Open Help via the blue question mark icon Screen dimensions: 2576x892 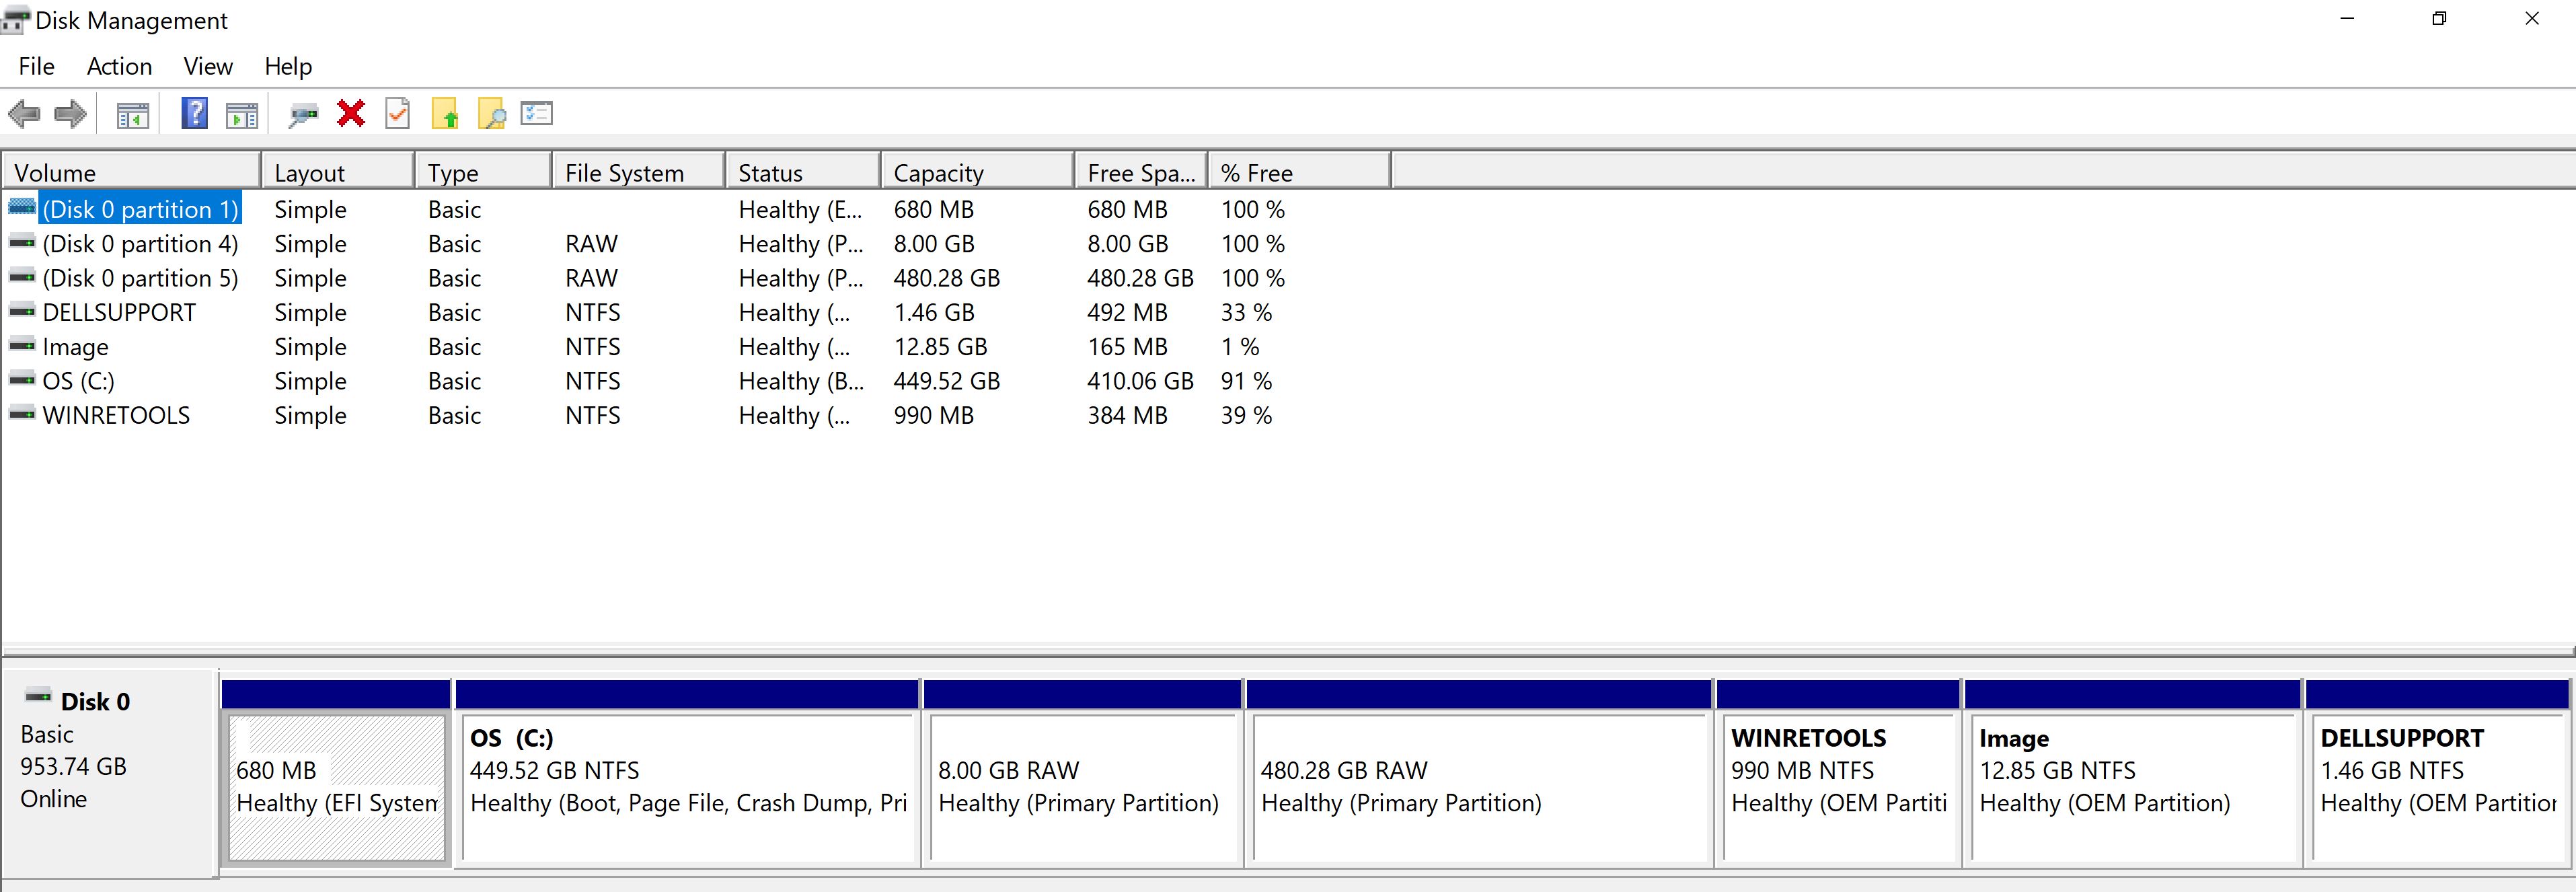pos(194,113)
